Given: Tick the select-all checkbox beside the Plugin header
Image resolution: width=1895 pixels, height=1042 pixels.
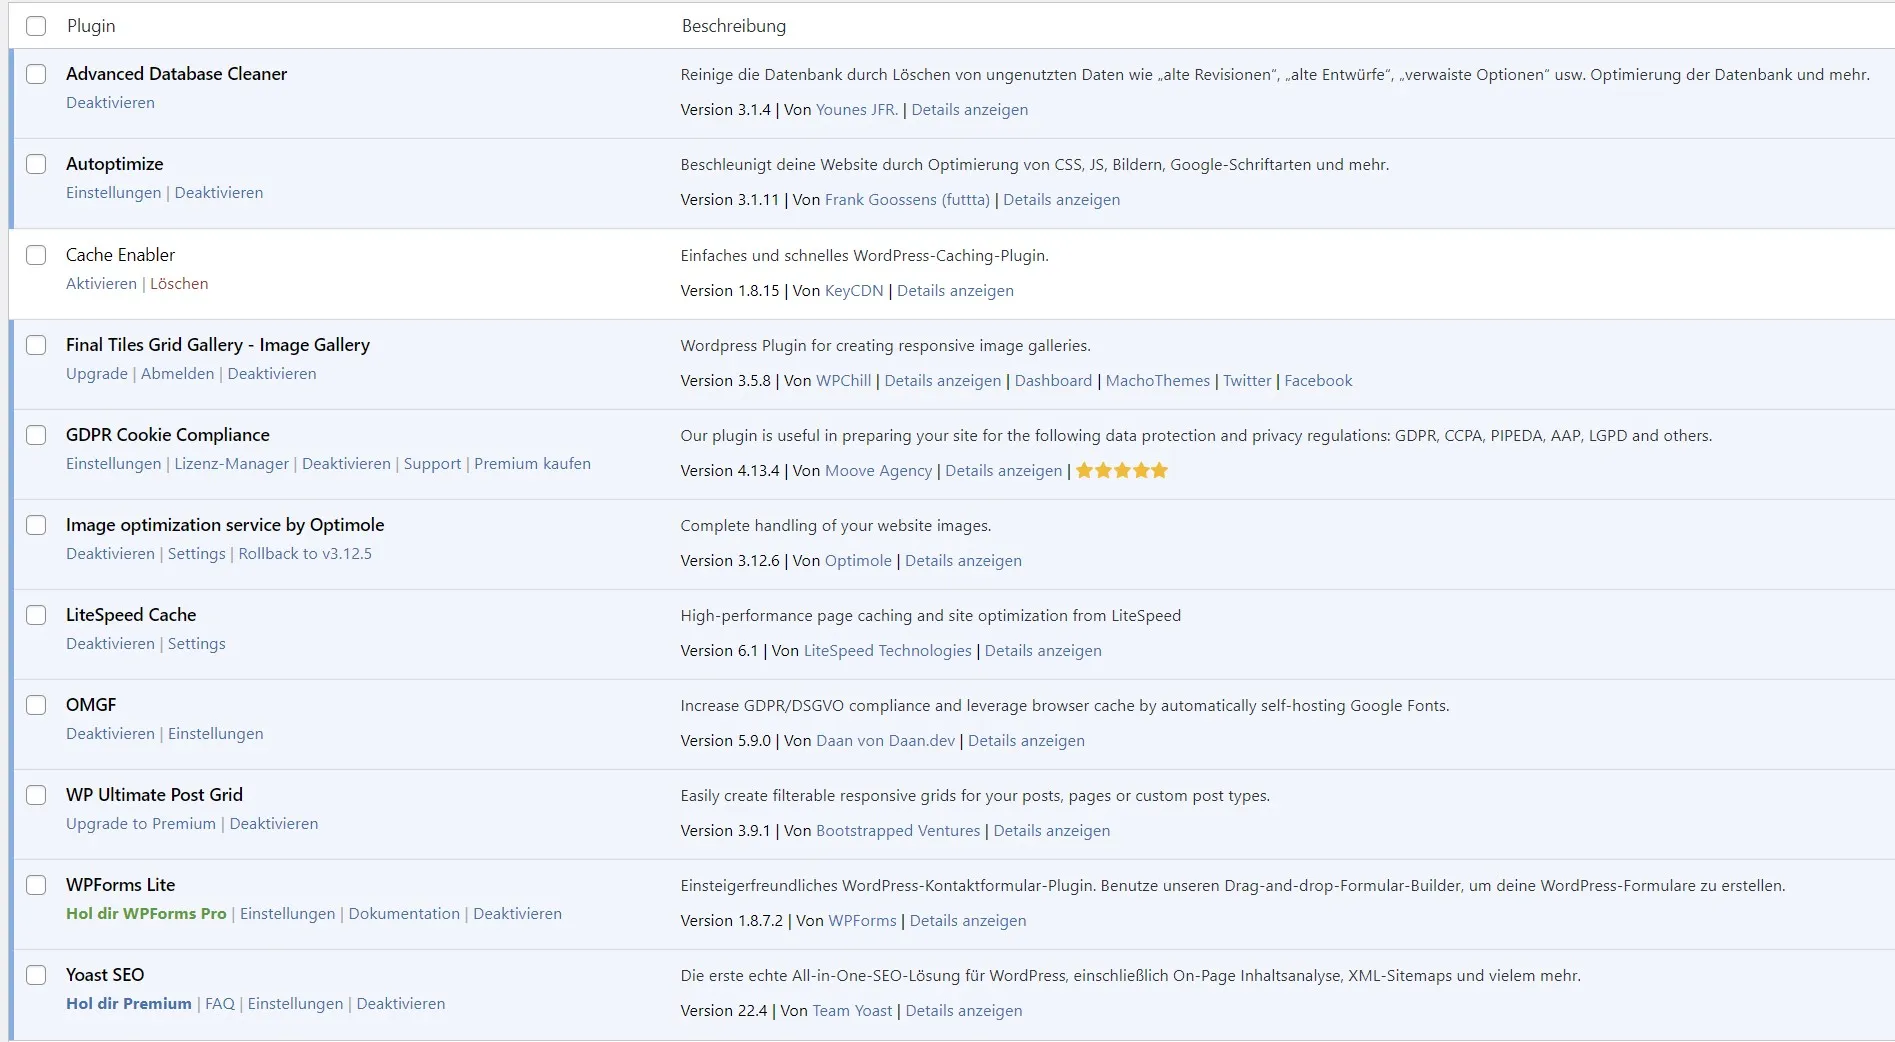Looking at the screenshot, I should pyautogui.click(x=36, y=26).
